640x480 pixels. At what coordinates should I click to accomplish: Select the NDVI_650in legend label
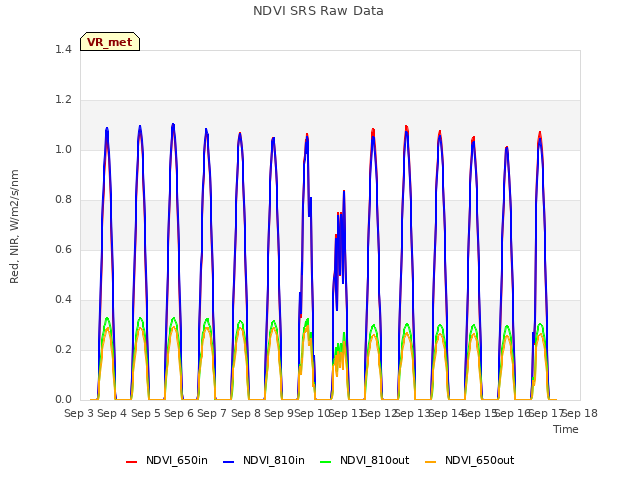pyautogui.click(x=177, y=460)
